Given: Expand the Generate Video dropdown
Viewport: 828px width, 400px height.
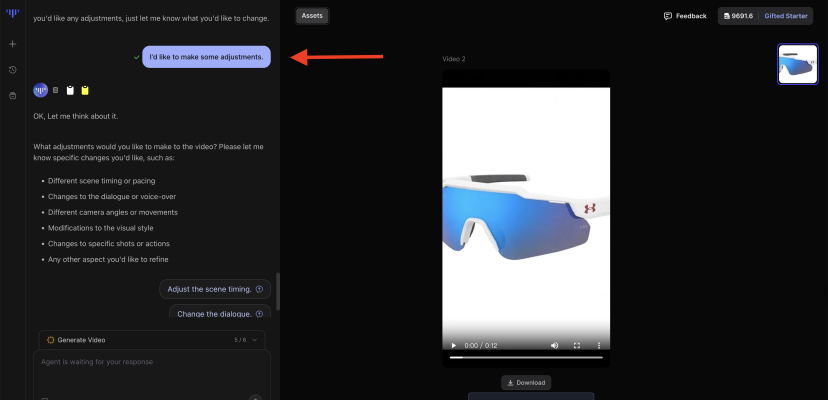Looking at the screenshot, I should tap(254, 340).
